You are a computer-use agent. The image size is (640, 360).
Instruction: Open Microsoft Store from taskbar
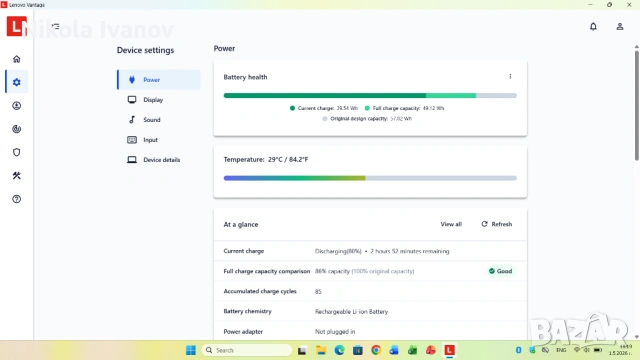358,350
